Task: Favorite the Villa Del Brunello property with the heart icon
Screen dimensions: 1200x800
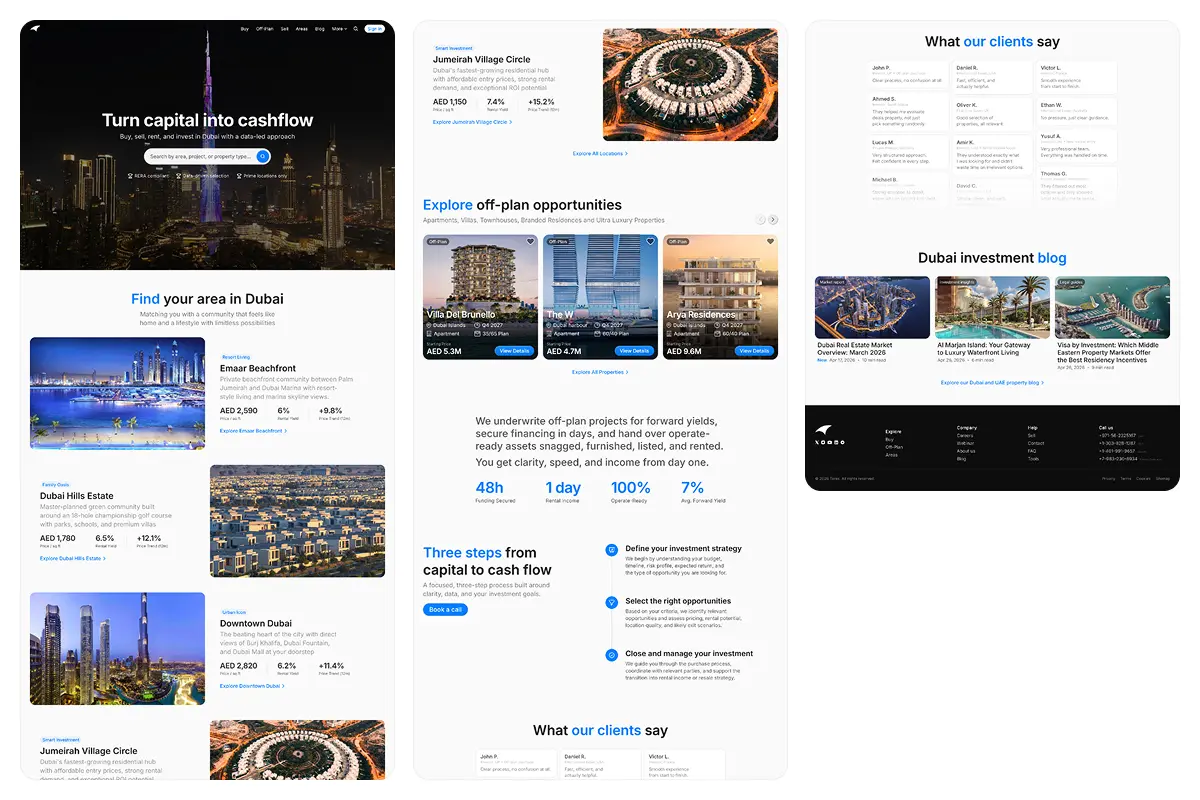Action: click(530, 241)
